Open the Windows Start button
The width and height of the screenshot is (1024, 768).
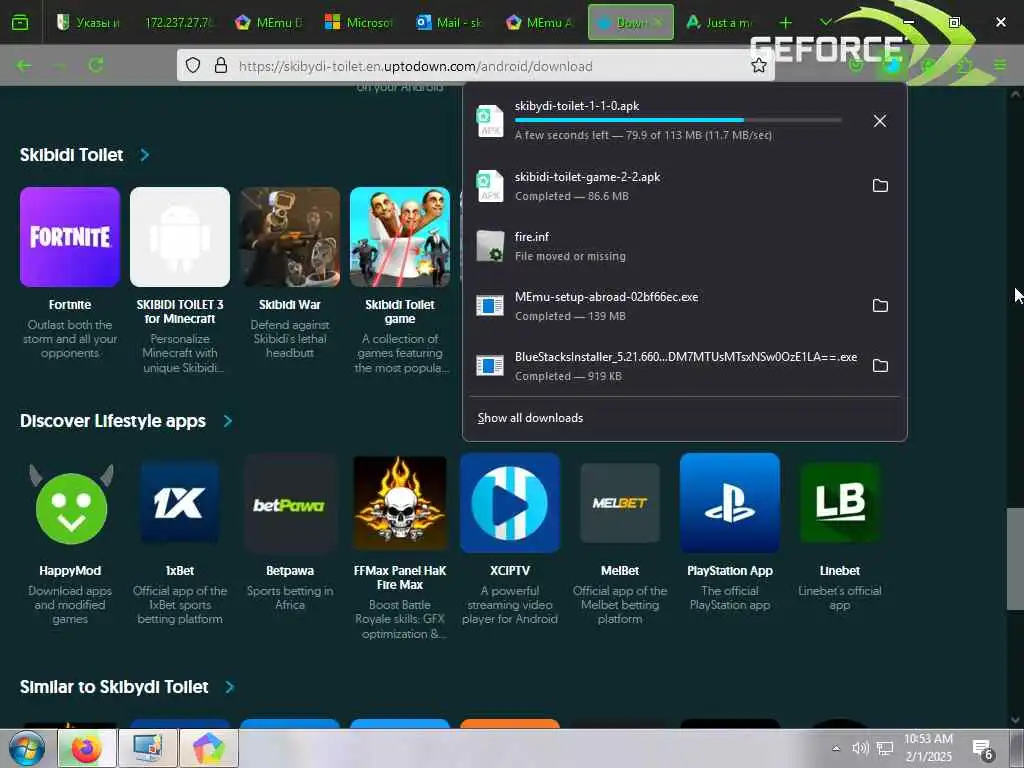click(27, 748)
